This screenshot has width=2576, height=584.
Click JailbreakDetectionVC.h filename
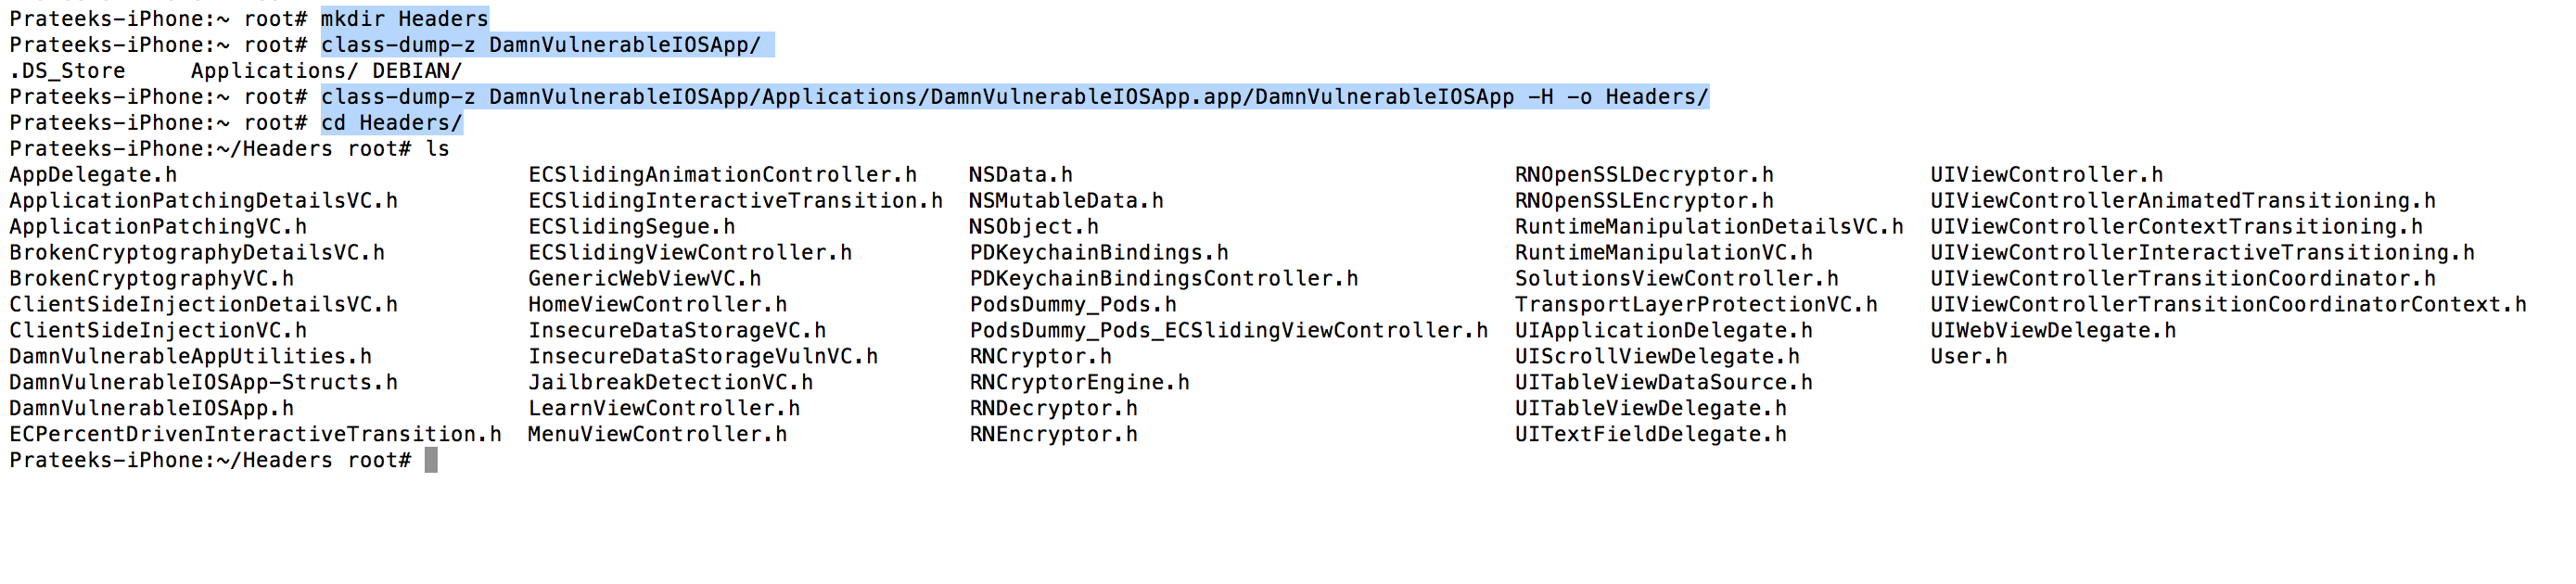(671, 383)
